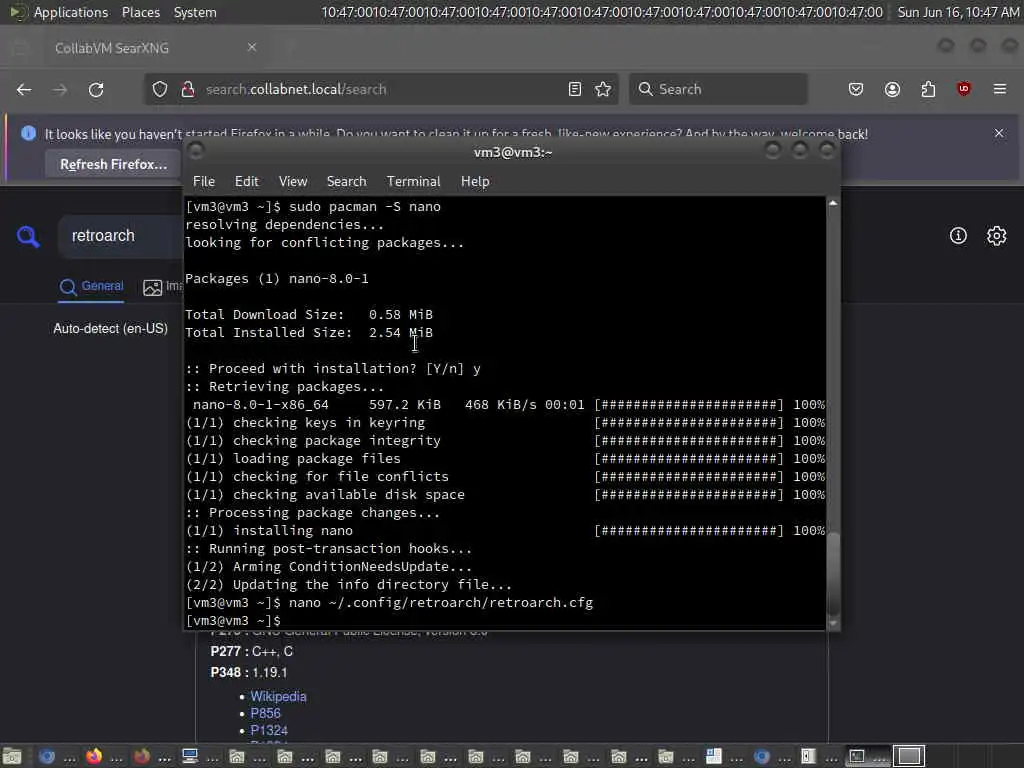Bookmark this page with the star icon
Viewport: 1024px width, 768px height.
pos(603,89)
